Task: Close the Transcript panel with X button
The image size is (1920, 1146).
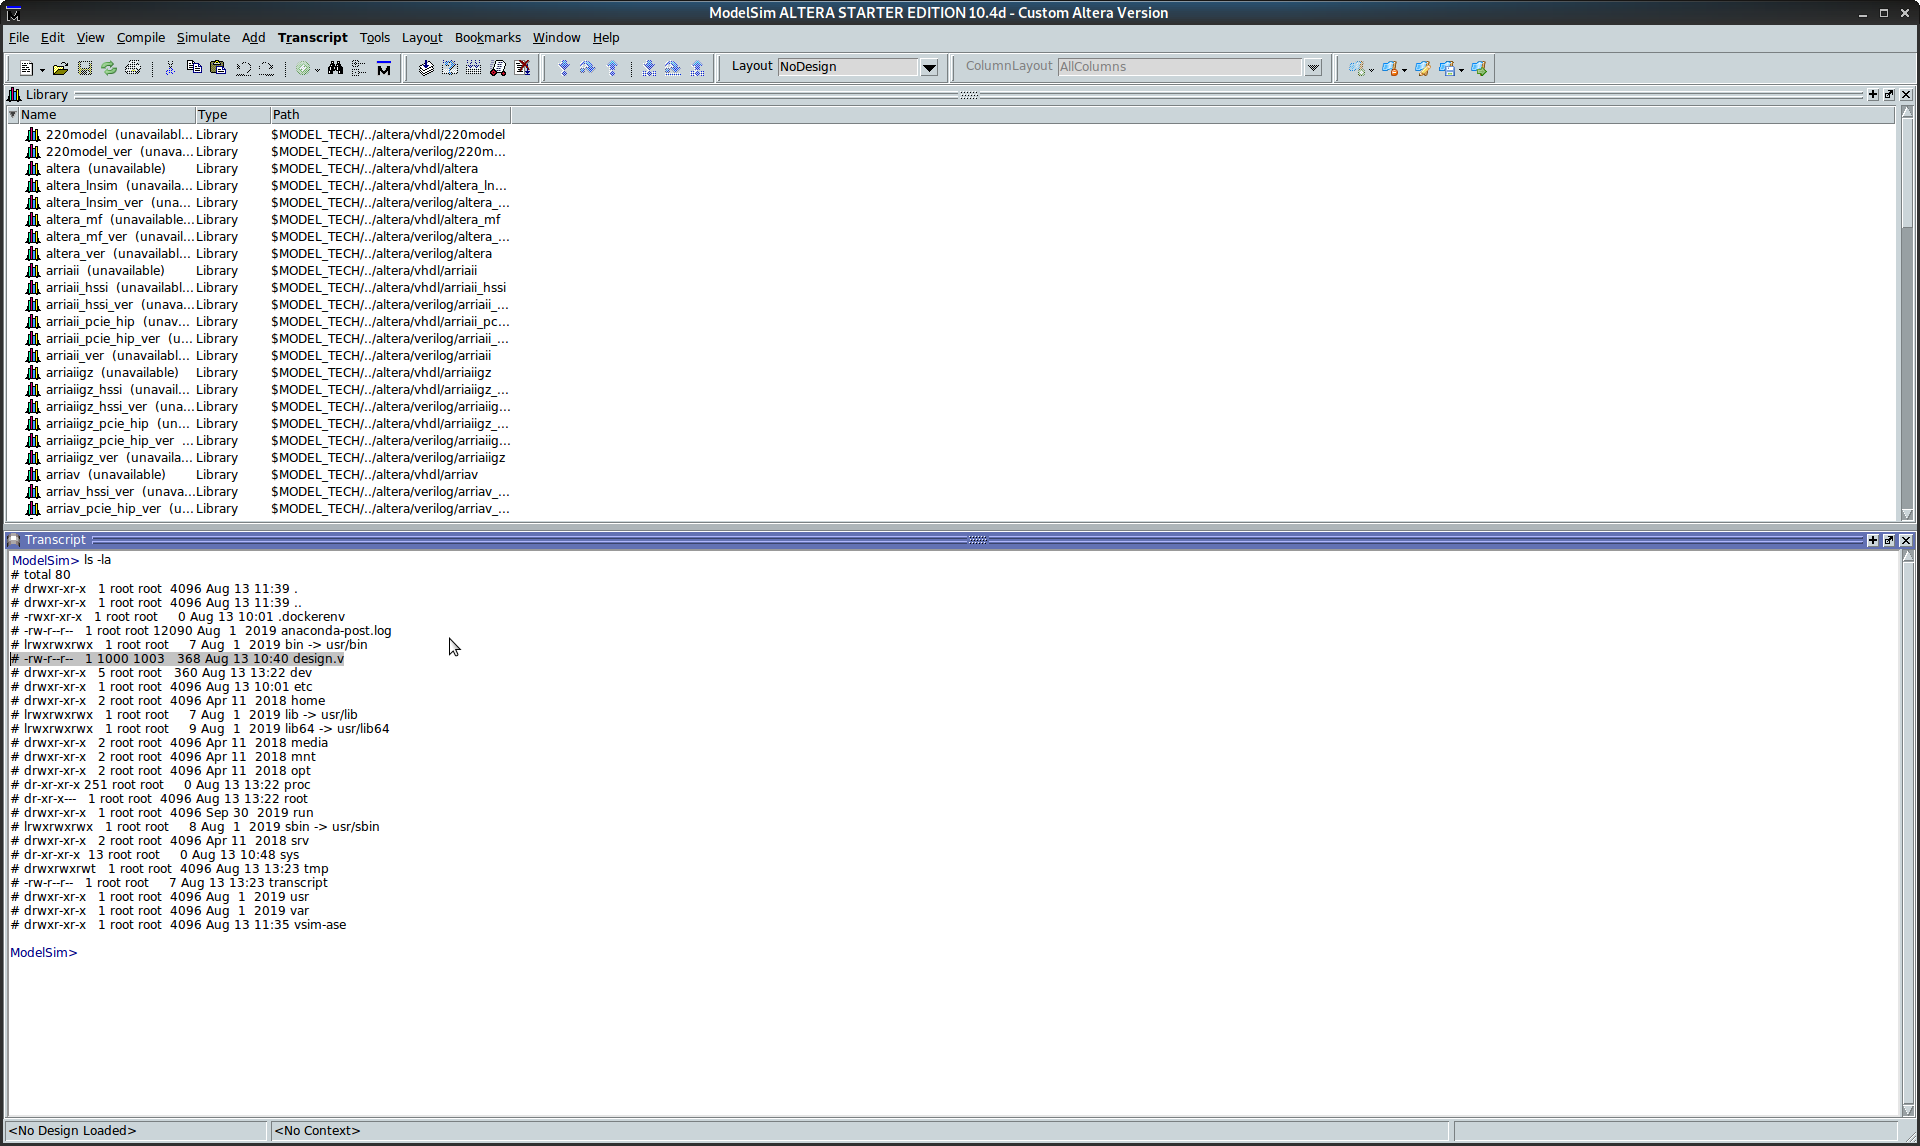Action: click(1906, 540)
